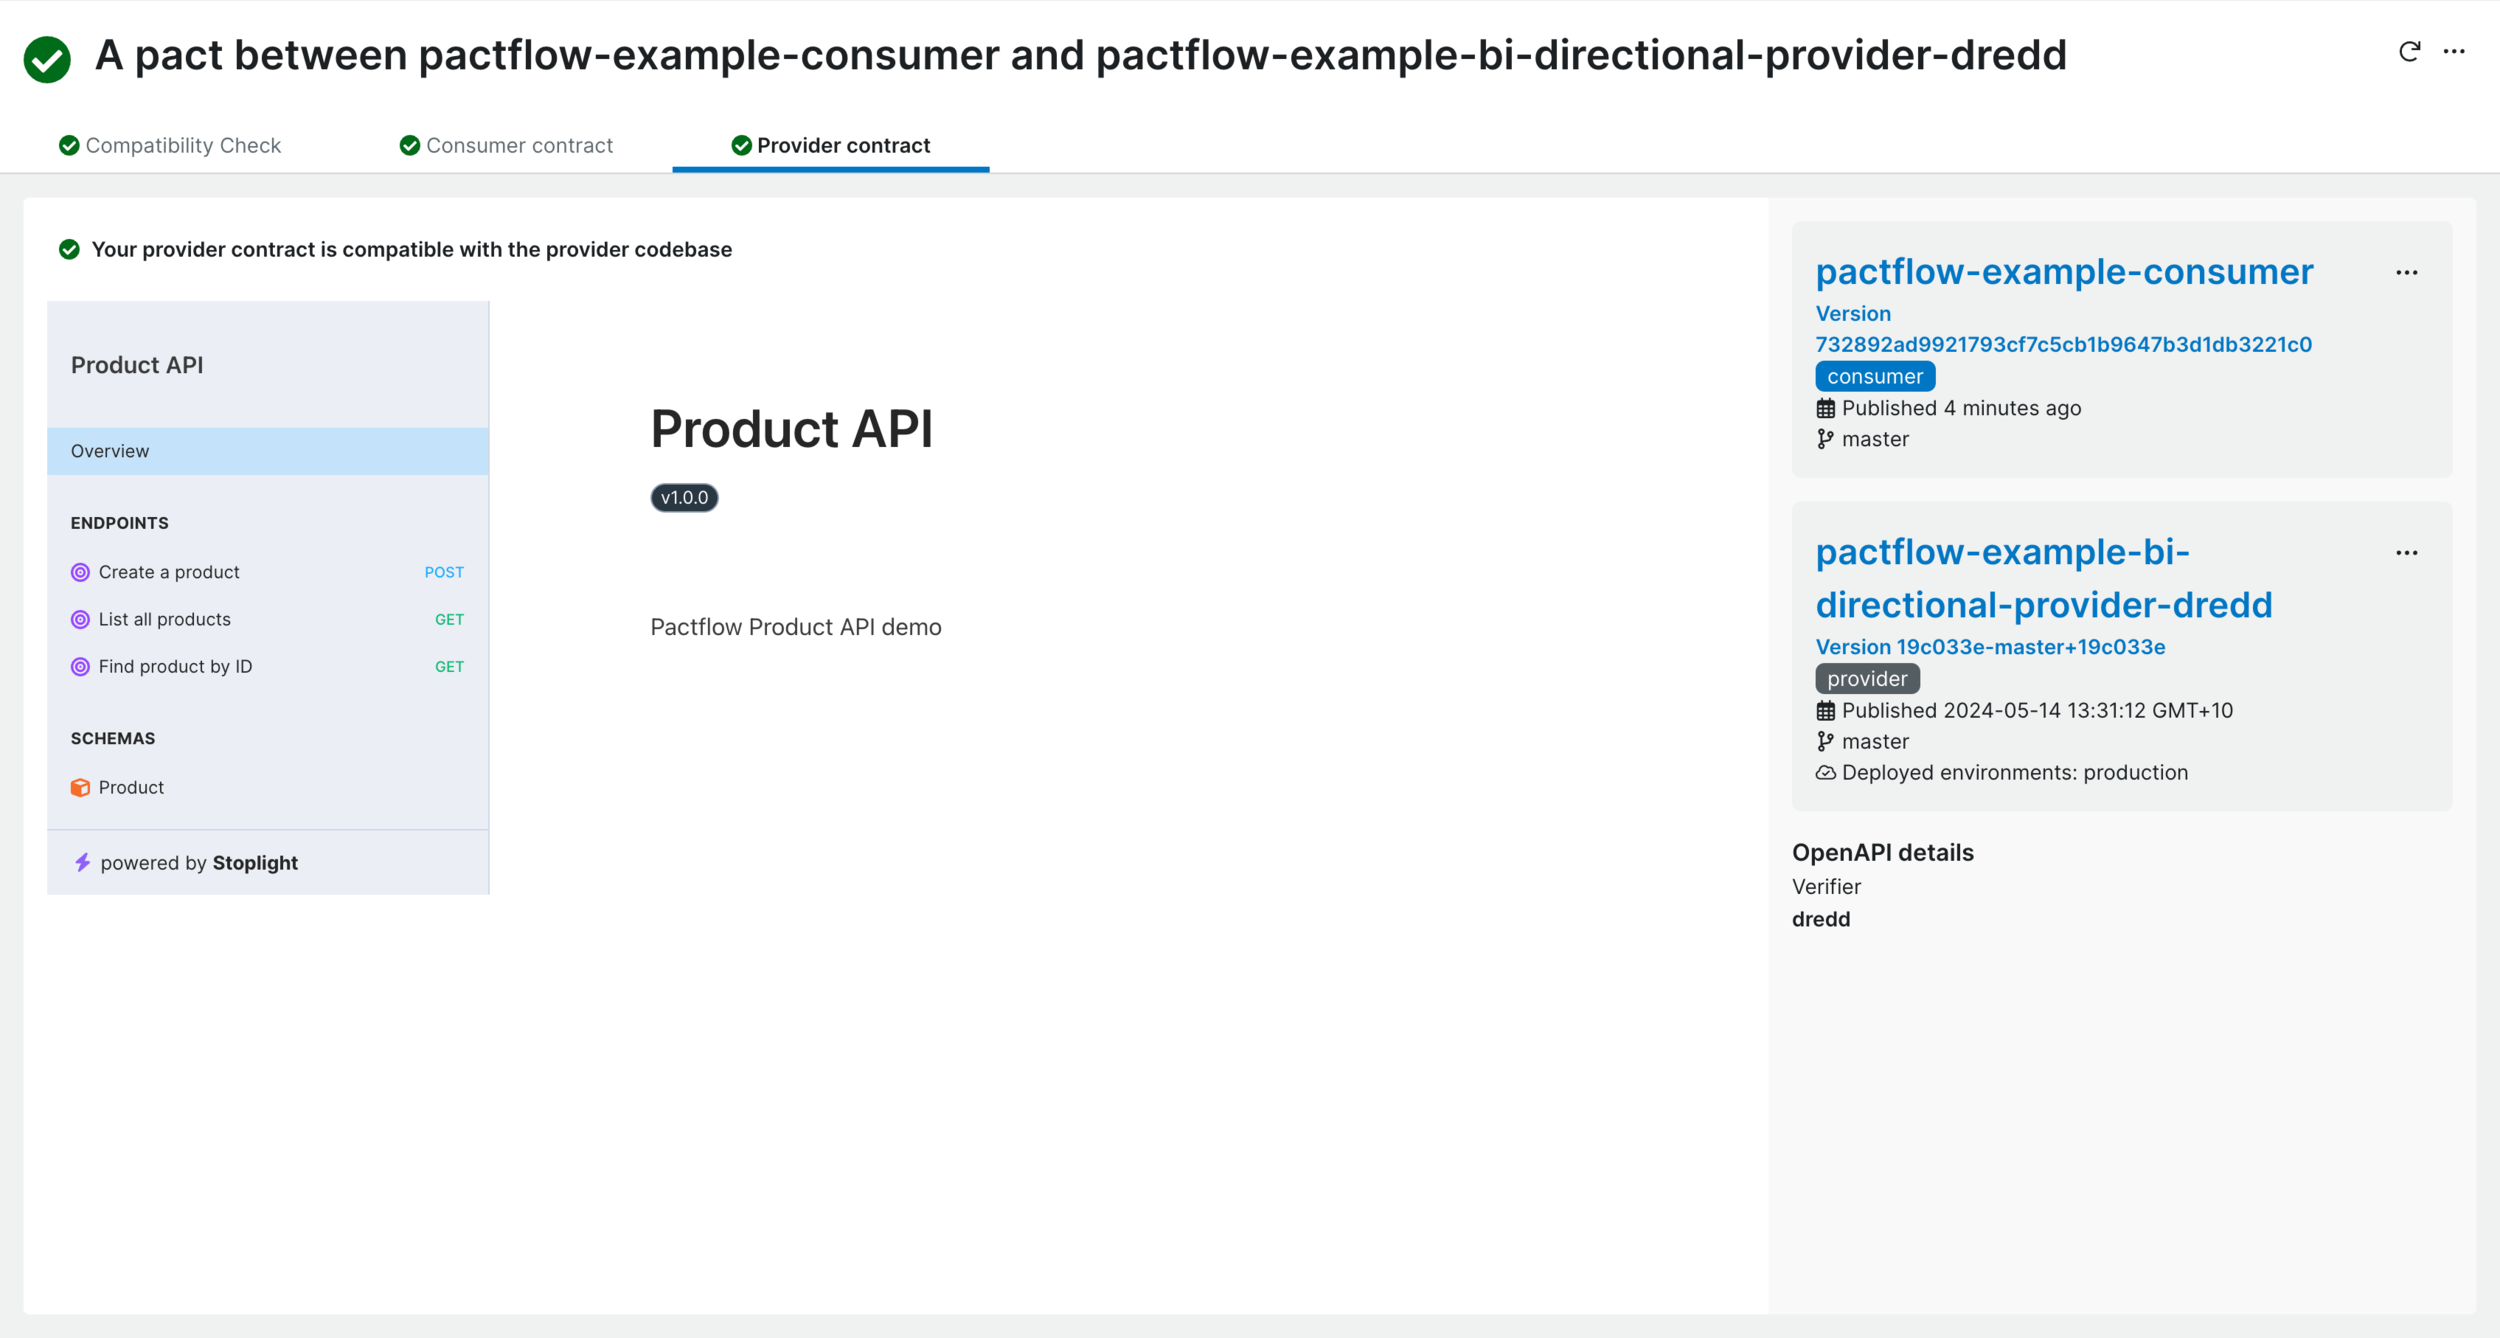Click the calendar icon near Published 4 minutes ago
The width and height of the screenshot is (2500, 1338).
tap(1826, 407)
